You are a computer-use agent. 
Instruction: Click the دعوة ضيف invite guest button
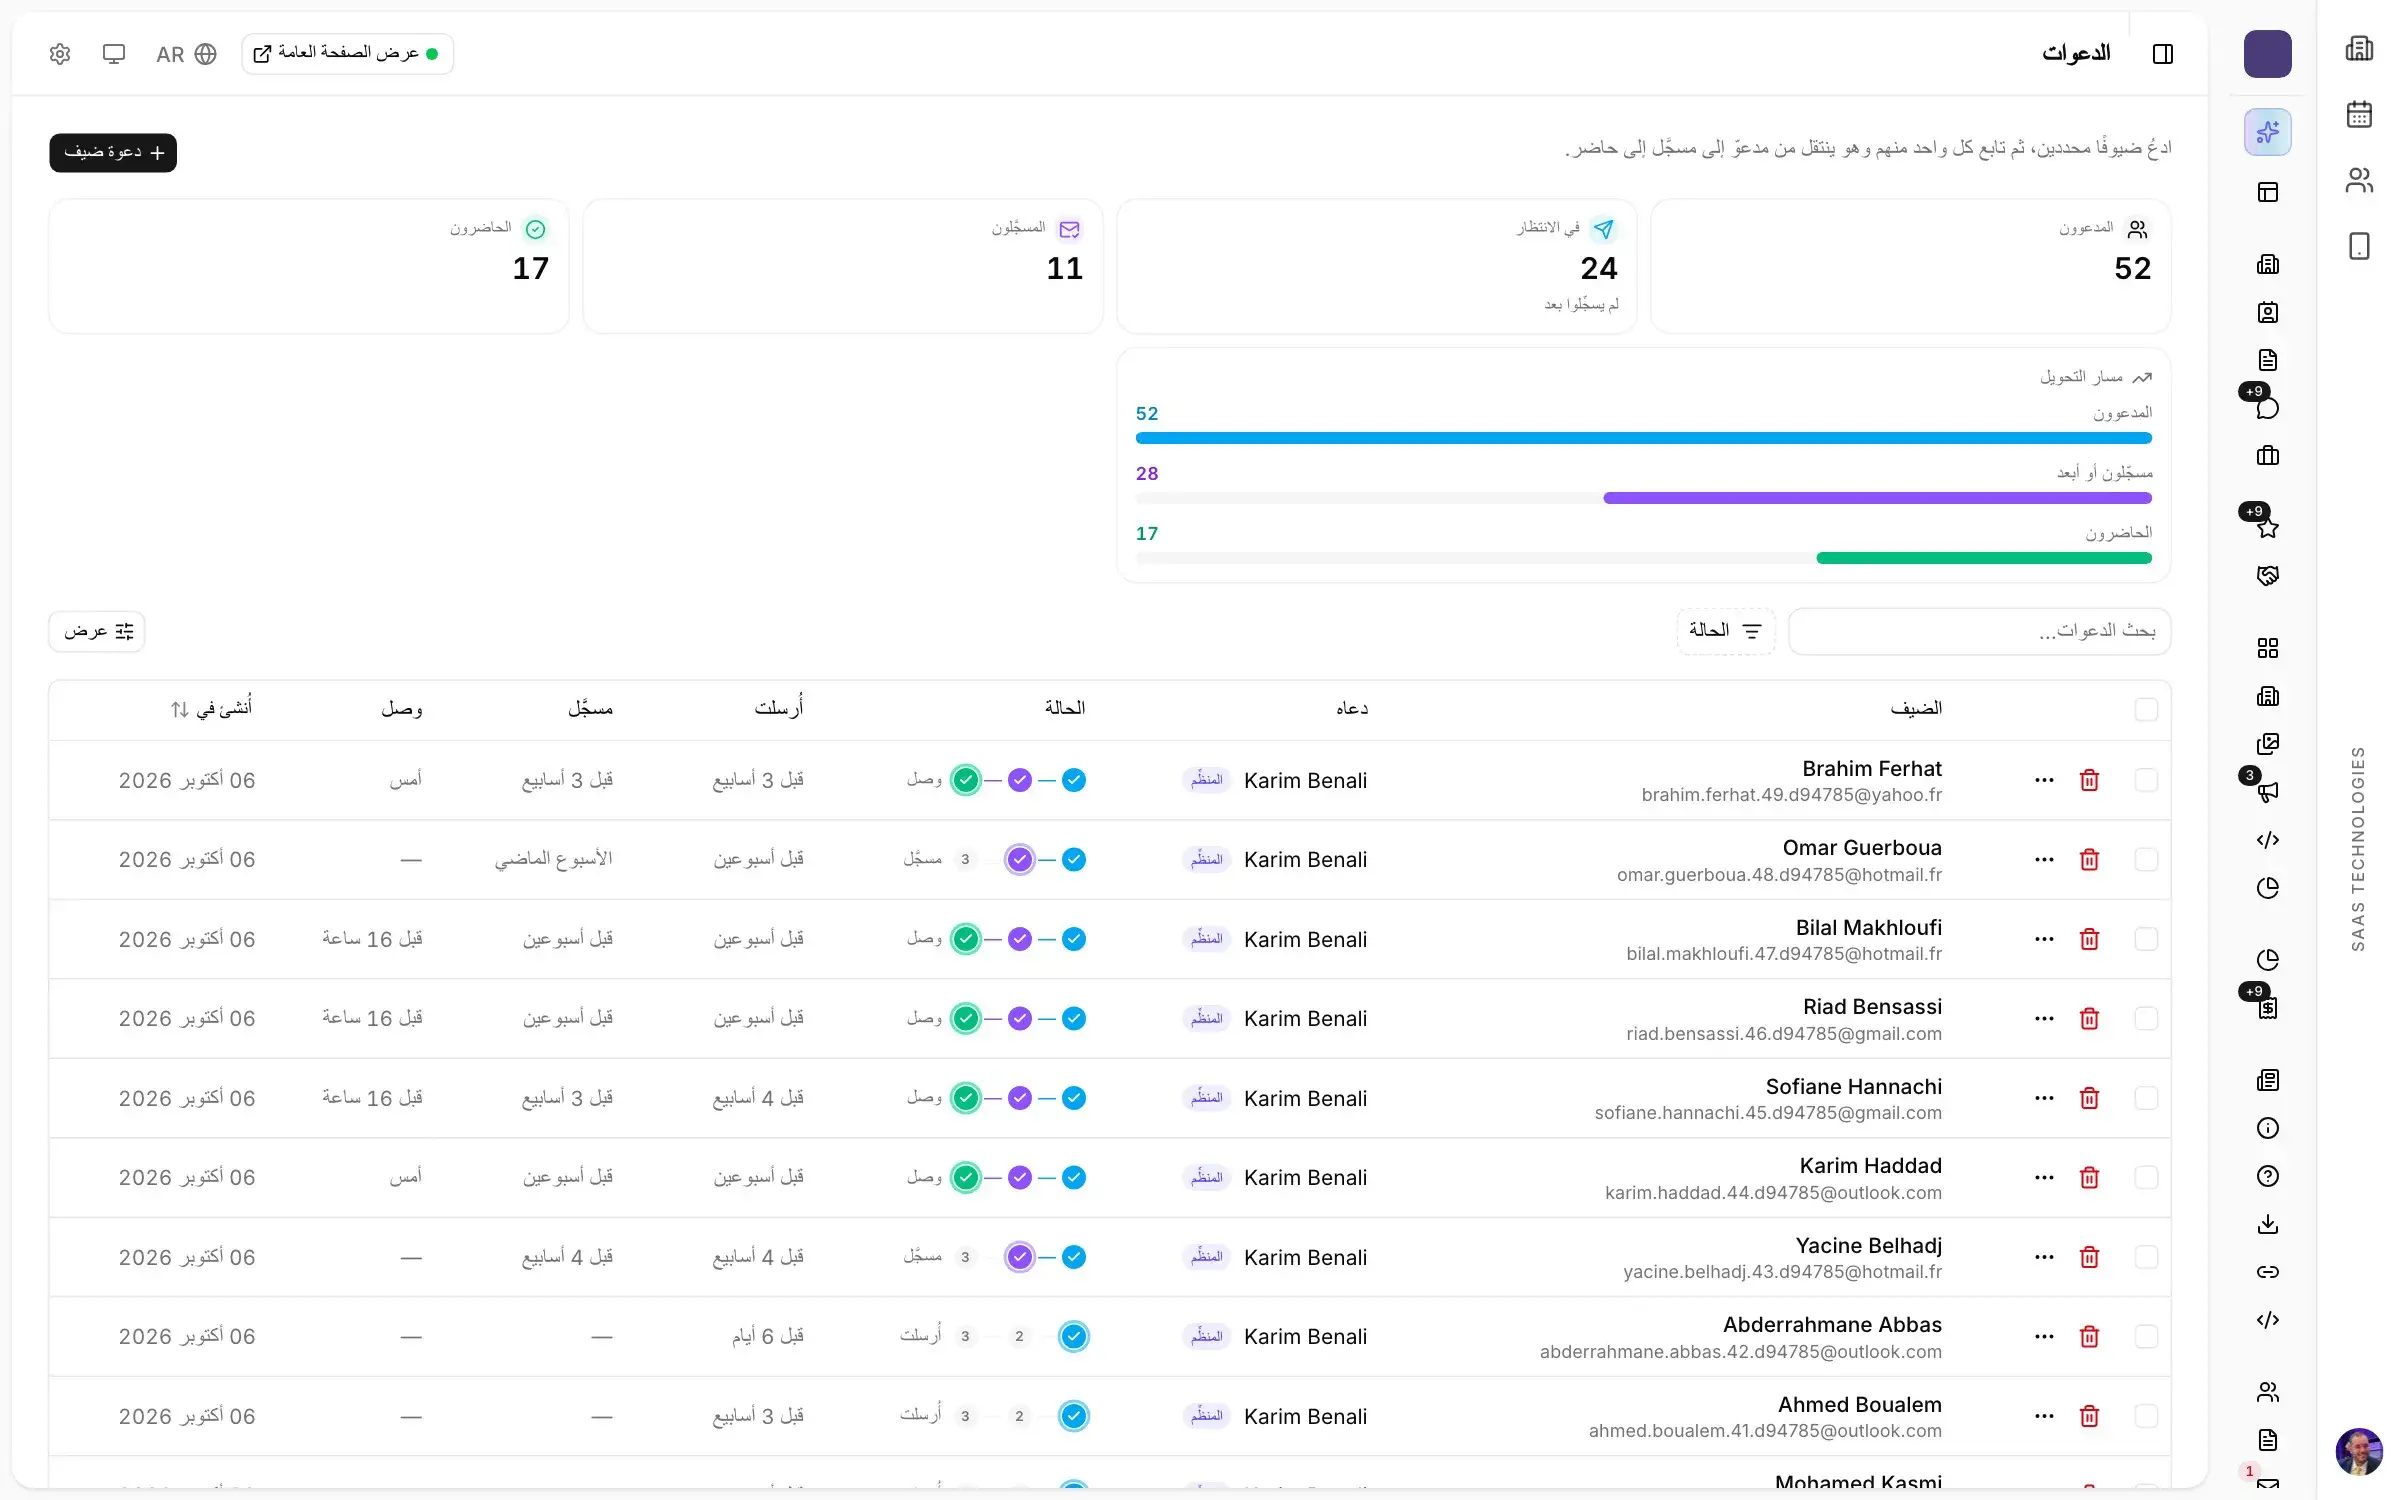[113, 153]
